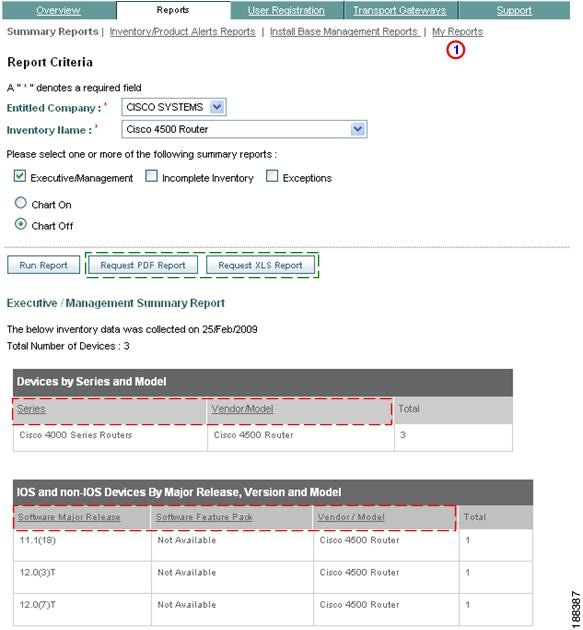The width and height of the screenshot is (583, 630).
Task: Switch to the Support tab
Action: tap(514, 10)
